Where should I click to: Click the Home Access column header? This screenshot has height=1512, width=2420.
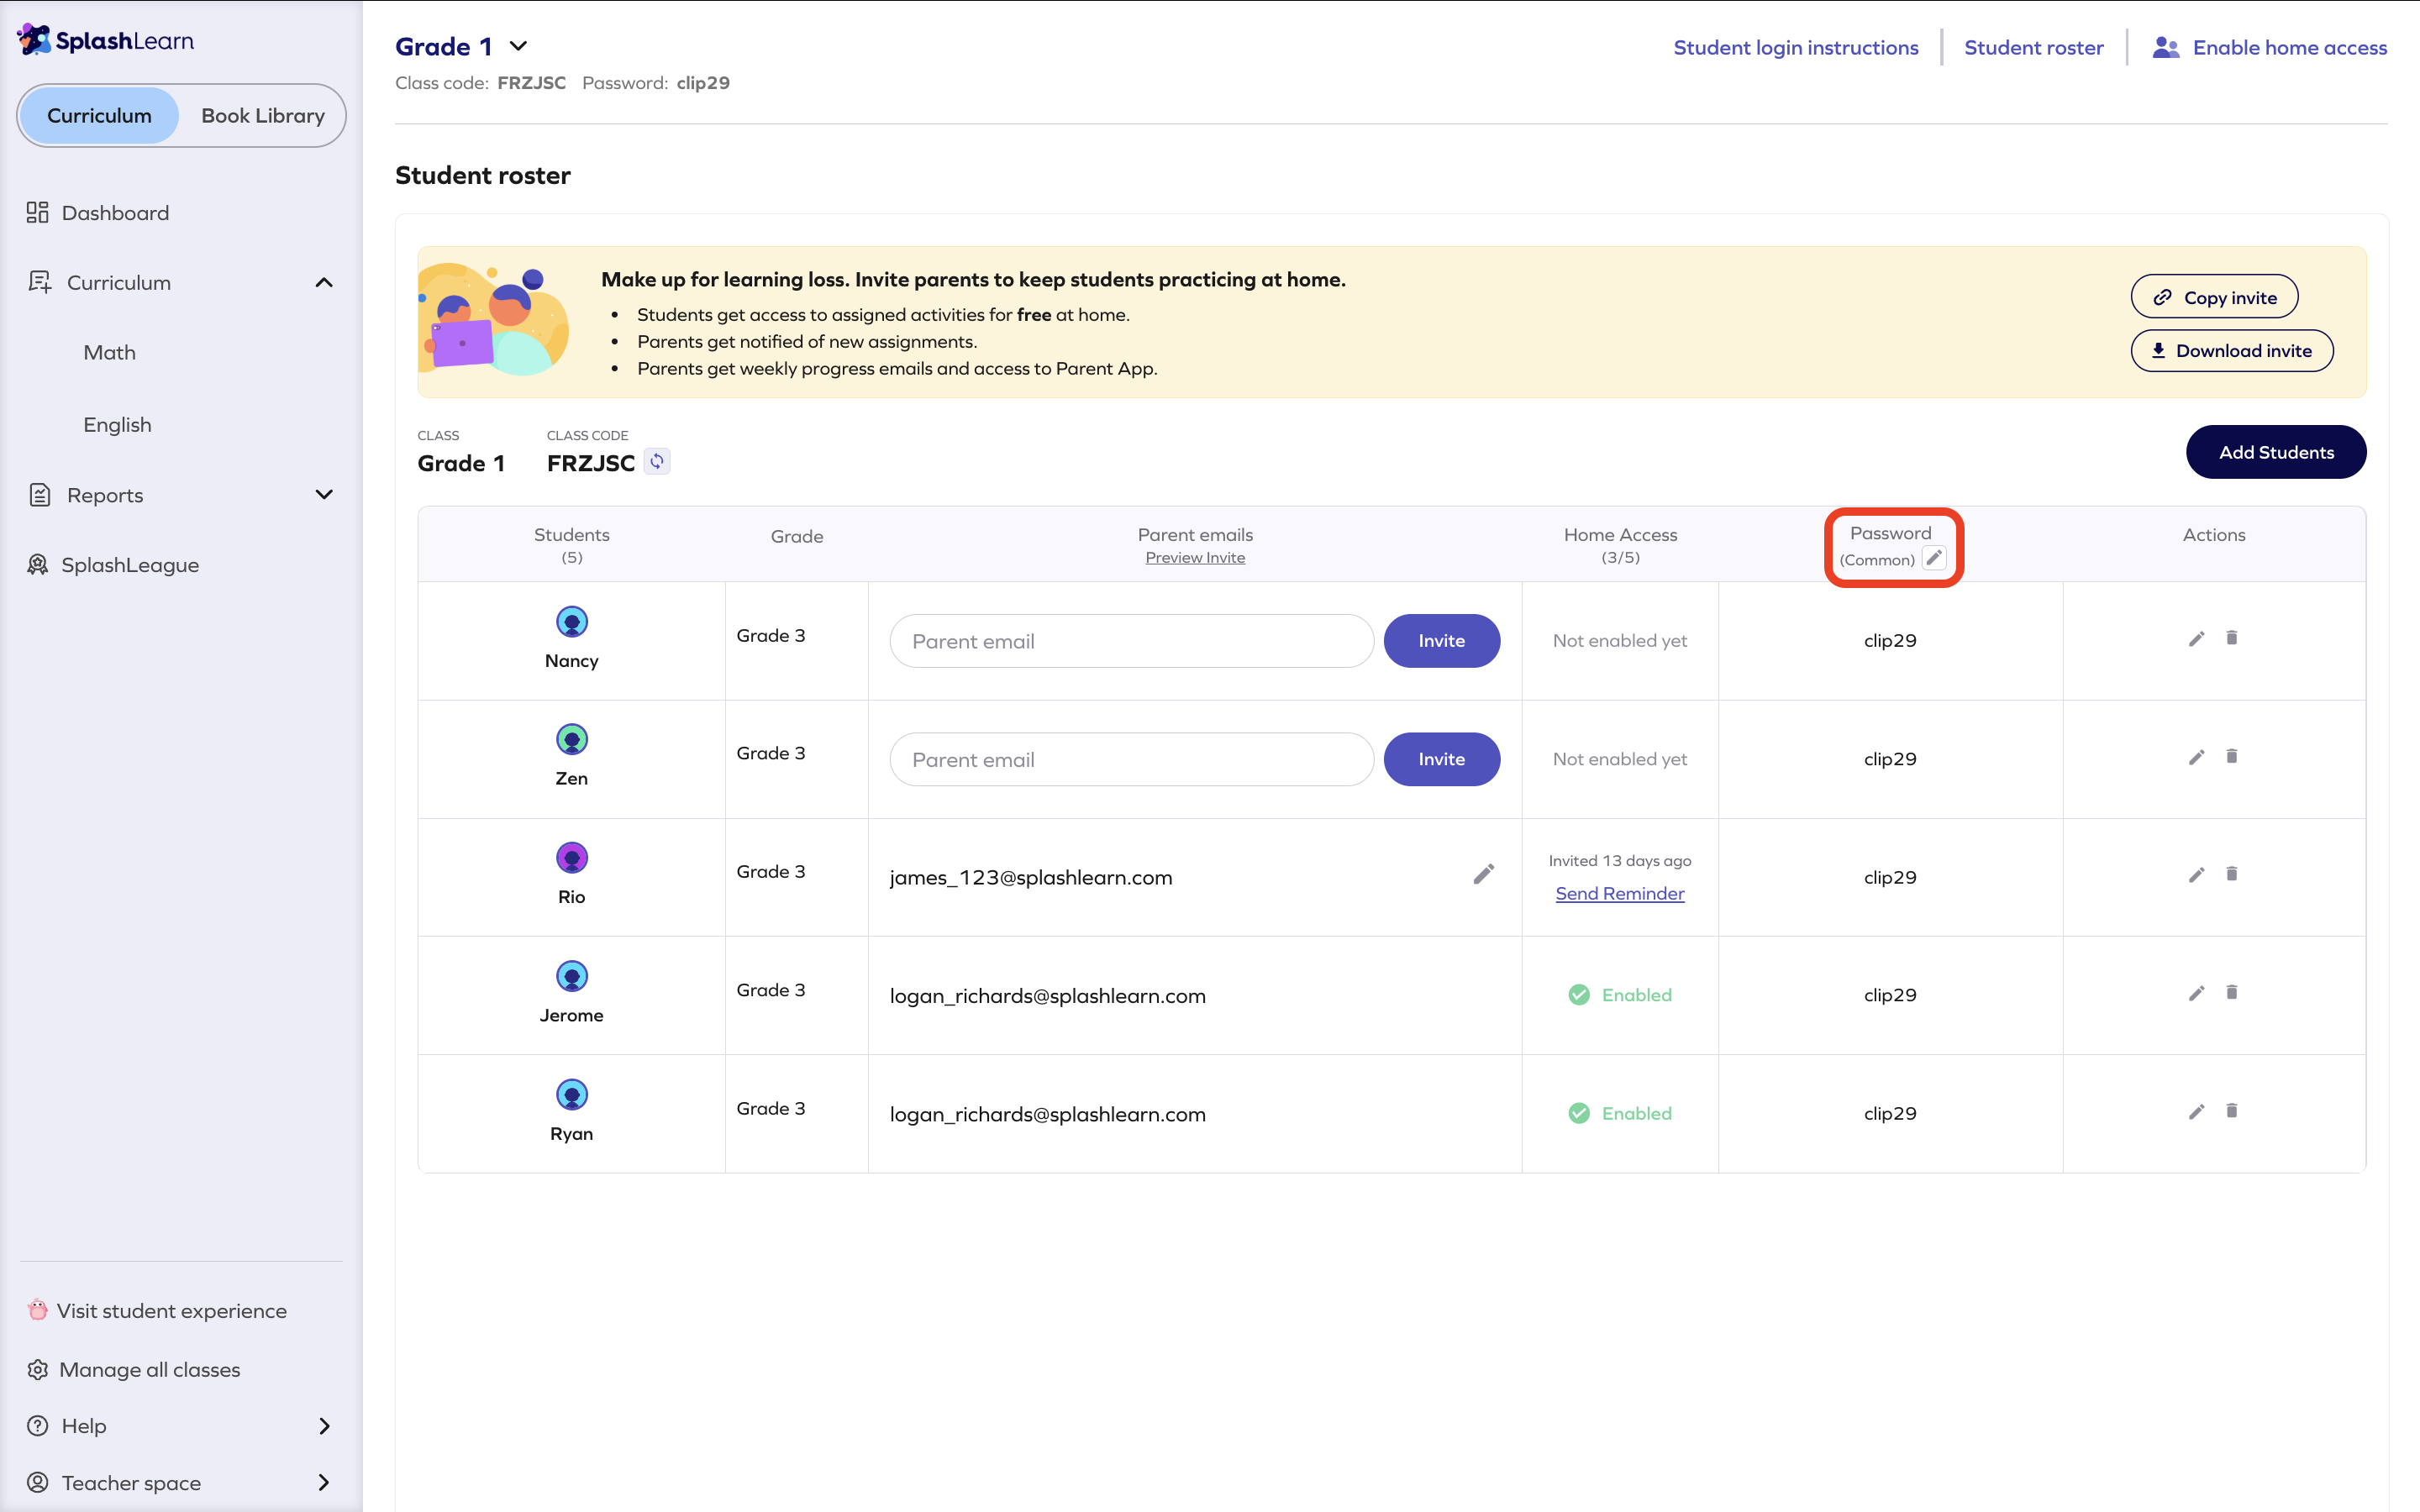[x=1620, y=544]
